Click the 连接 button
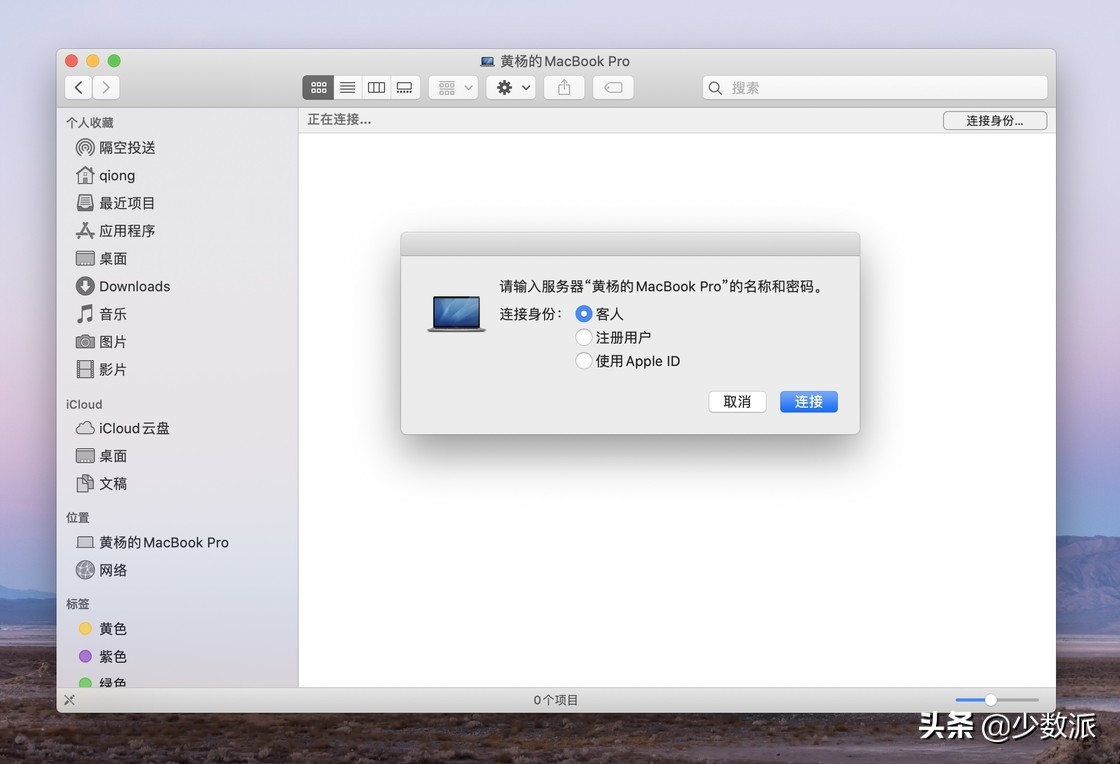 (x=808, y=402)
